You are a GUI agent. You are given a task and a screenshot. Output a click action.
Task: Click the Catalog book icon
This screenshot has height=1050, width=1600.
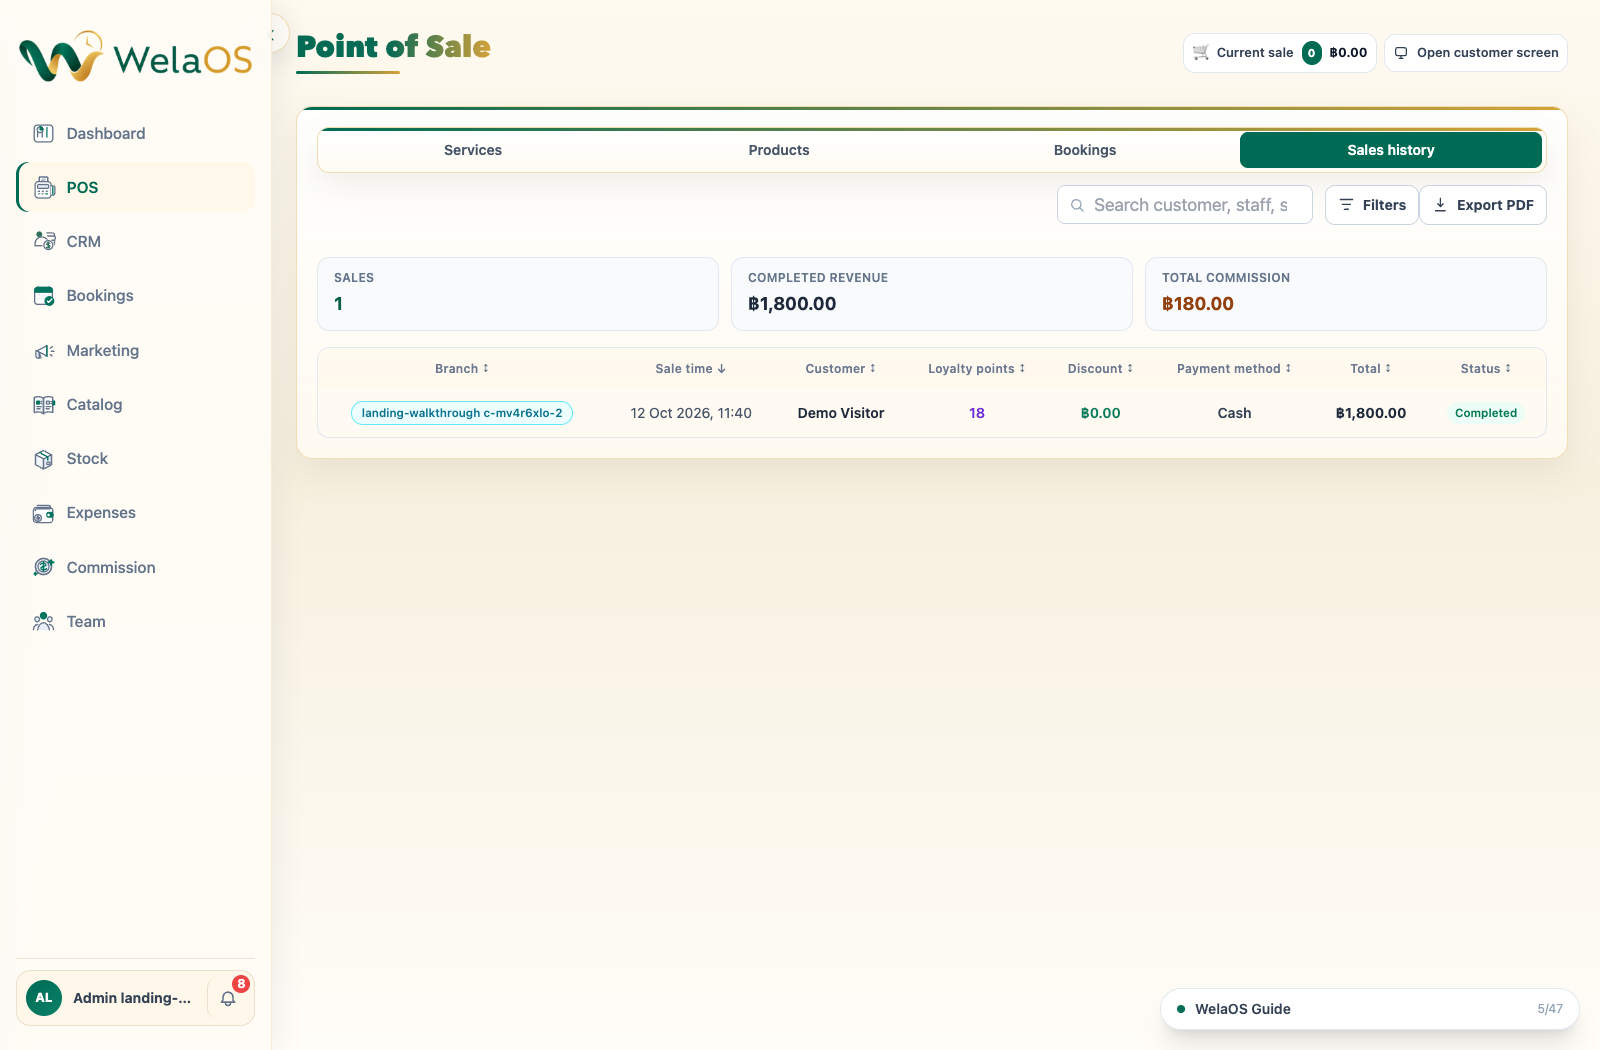click(44, 404)
